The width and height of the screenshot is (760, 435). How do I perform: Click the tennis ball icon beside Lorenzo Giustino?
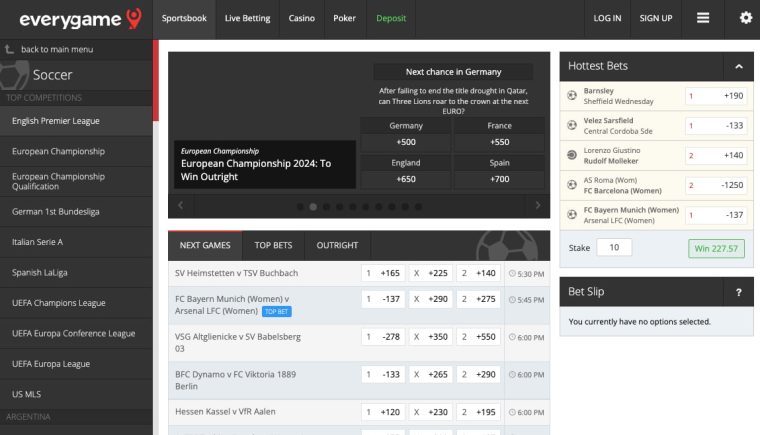(x=572, y=155)
